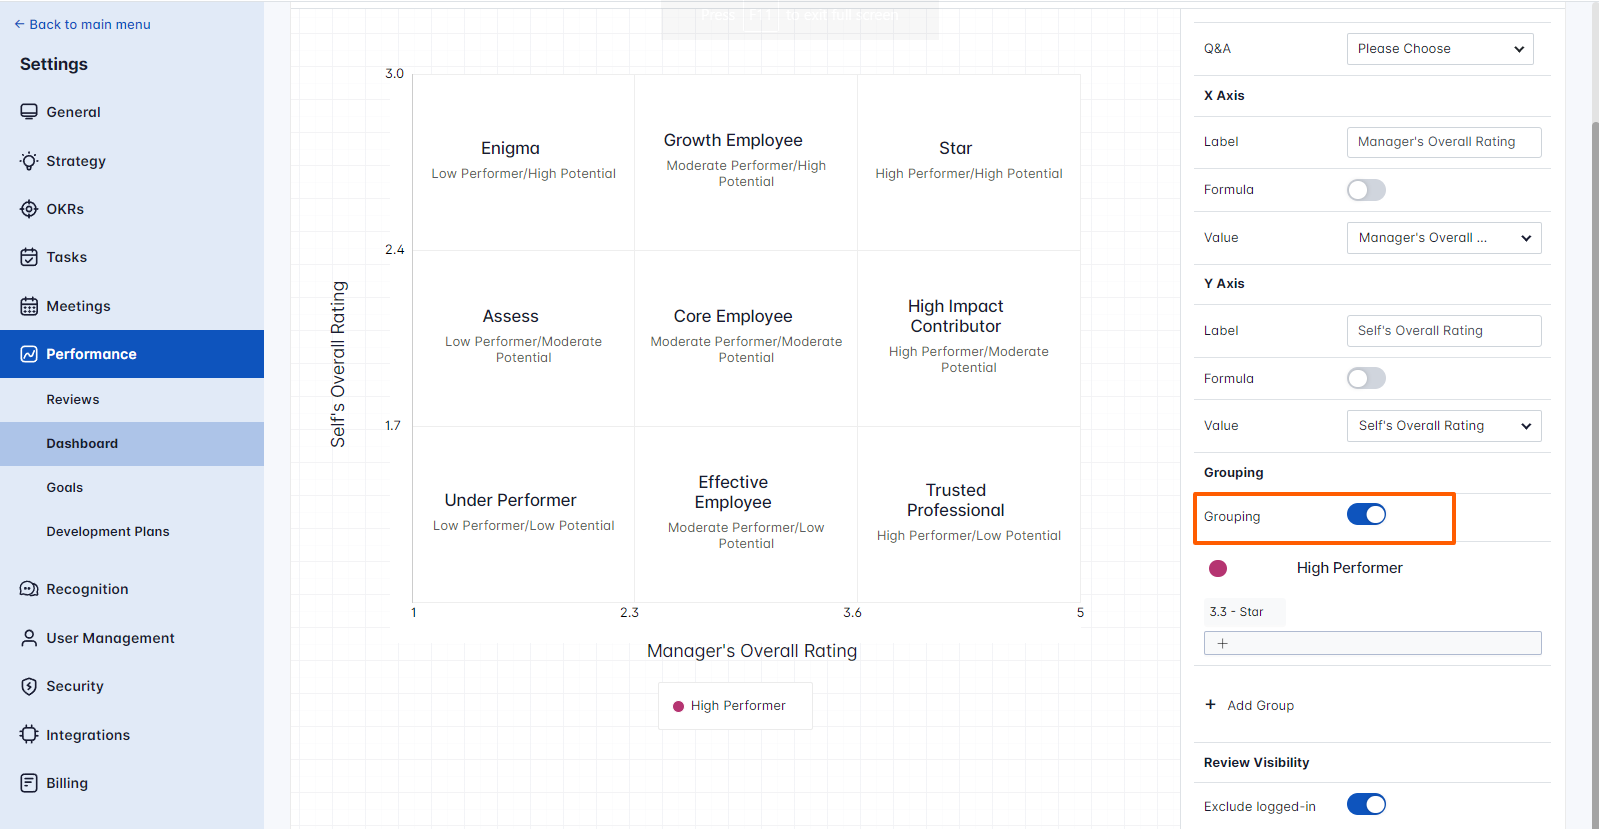This screenshot has height=829, width=1599.
Task: Go to the Reviews submenu item
Action: click(x=73, y=400)
